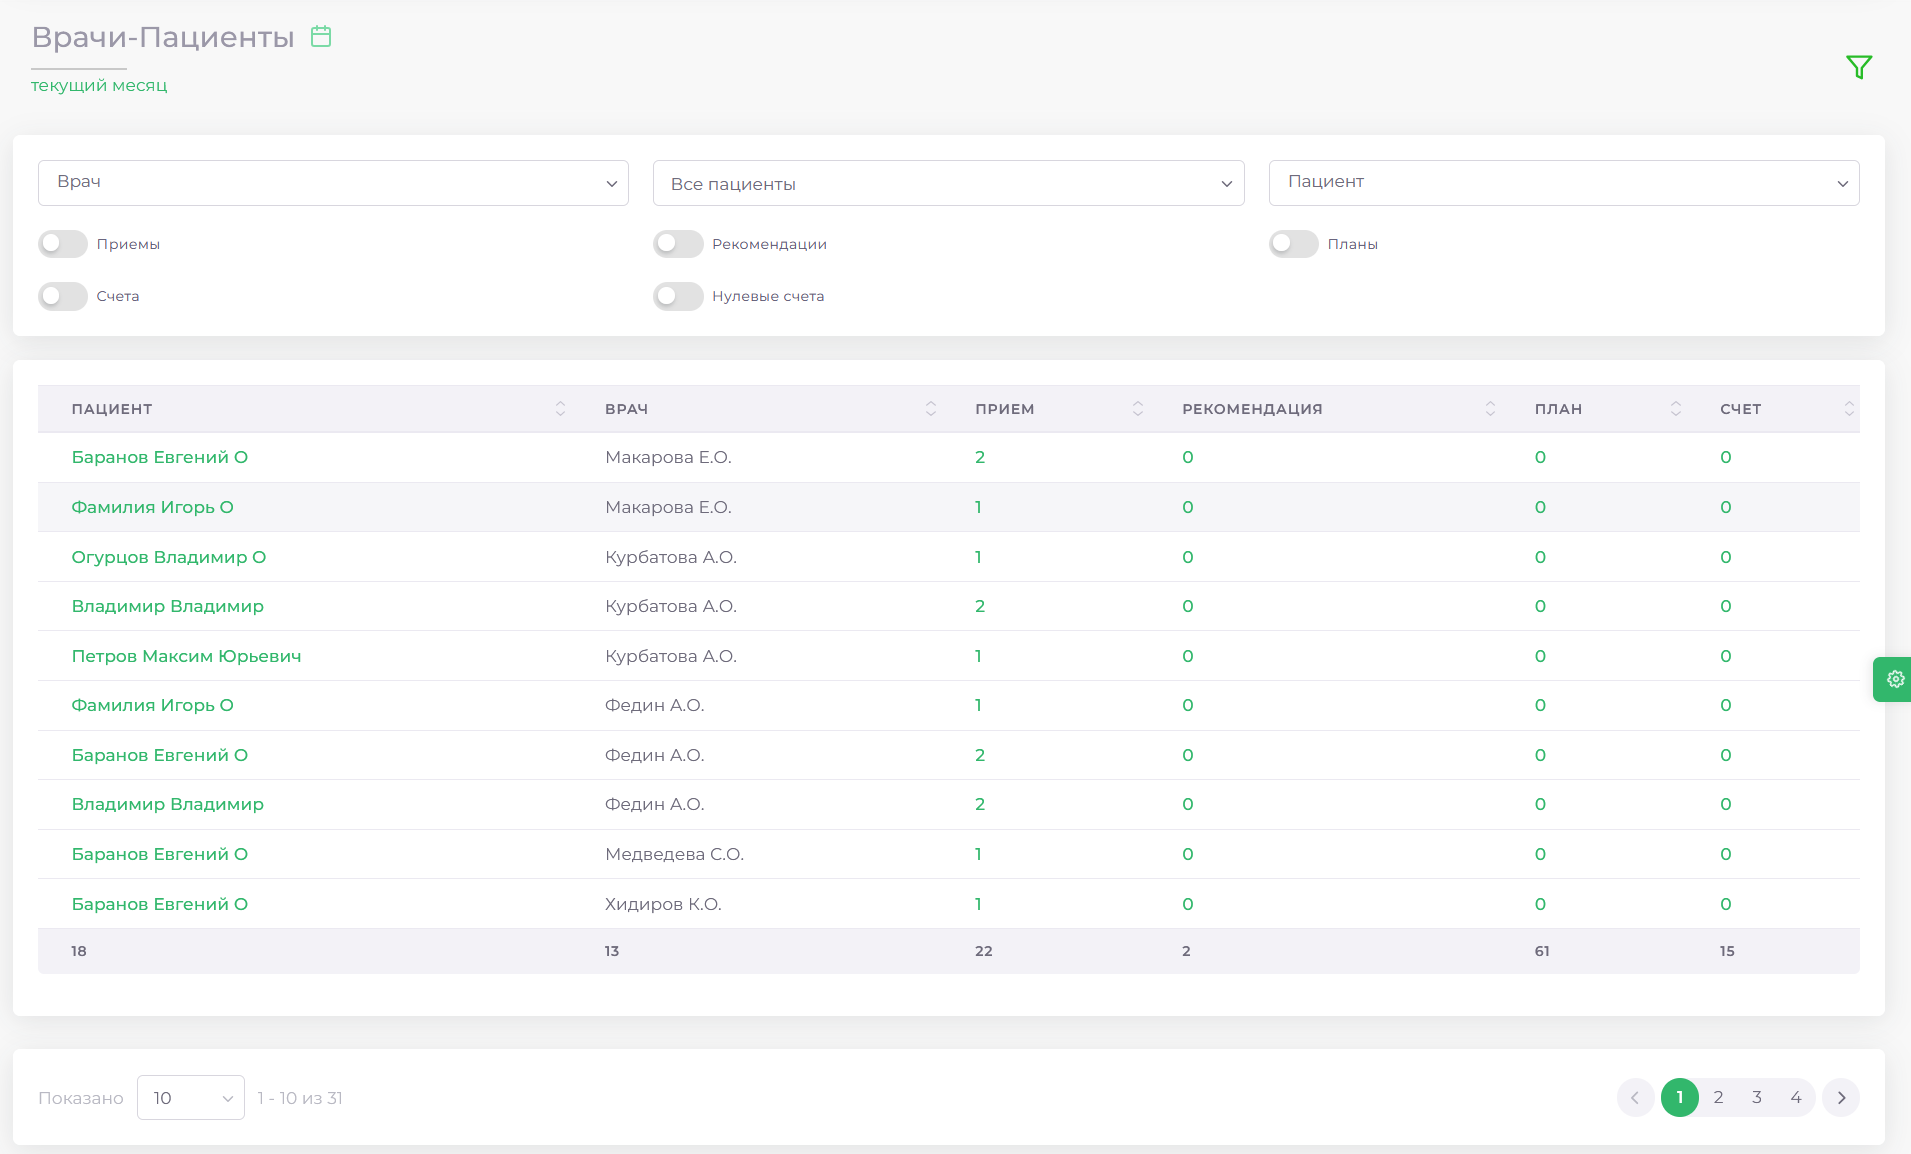This screenshot has height=1154, width=1911.
Task: Open the Пациент dropdown
Action: point(1564,183)
